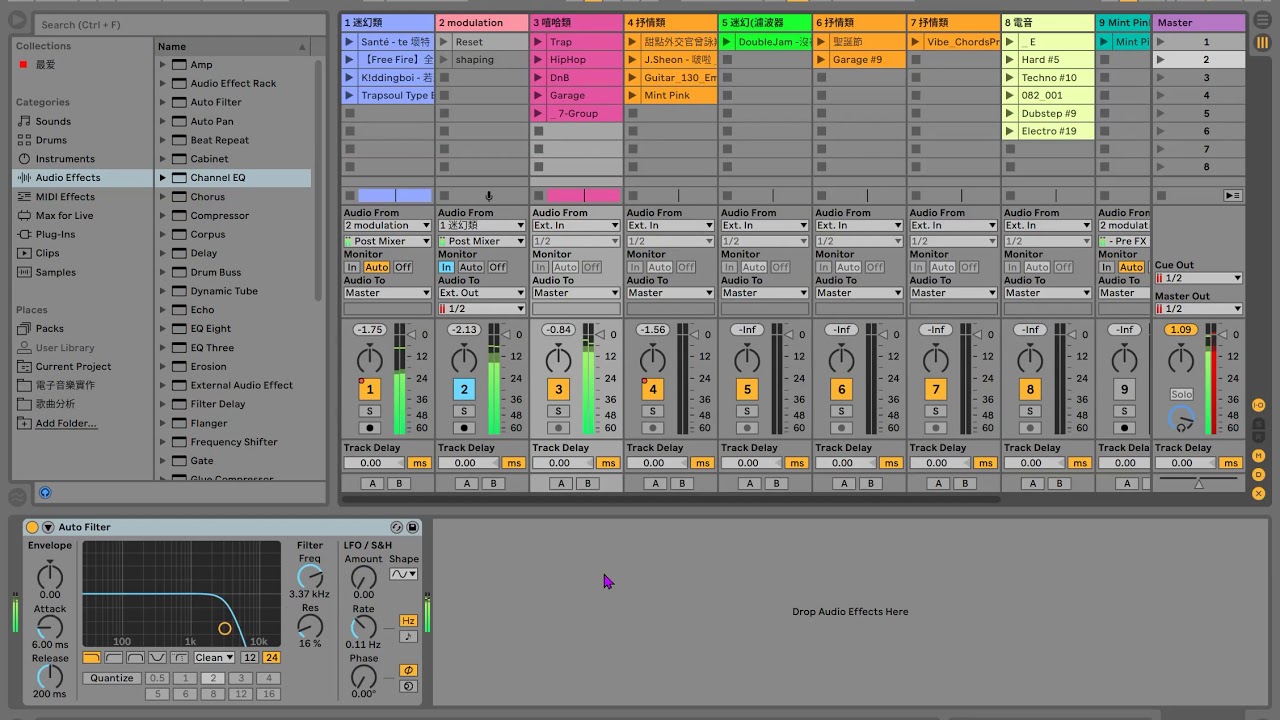Select the low-pass filter type icon

pyautogui.click(x=91, y=657)
